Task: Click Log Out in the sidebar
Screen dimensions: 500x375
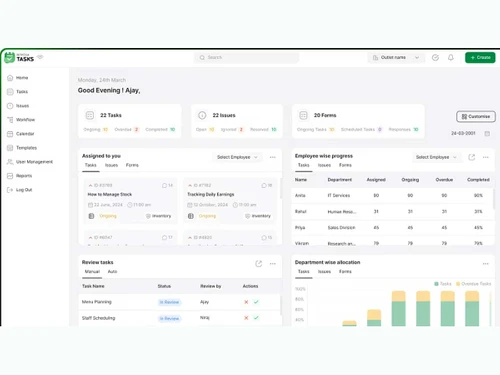Action: tap(19, 190)
